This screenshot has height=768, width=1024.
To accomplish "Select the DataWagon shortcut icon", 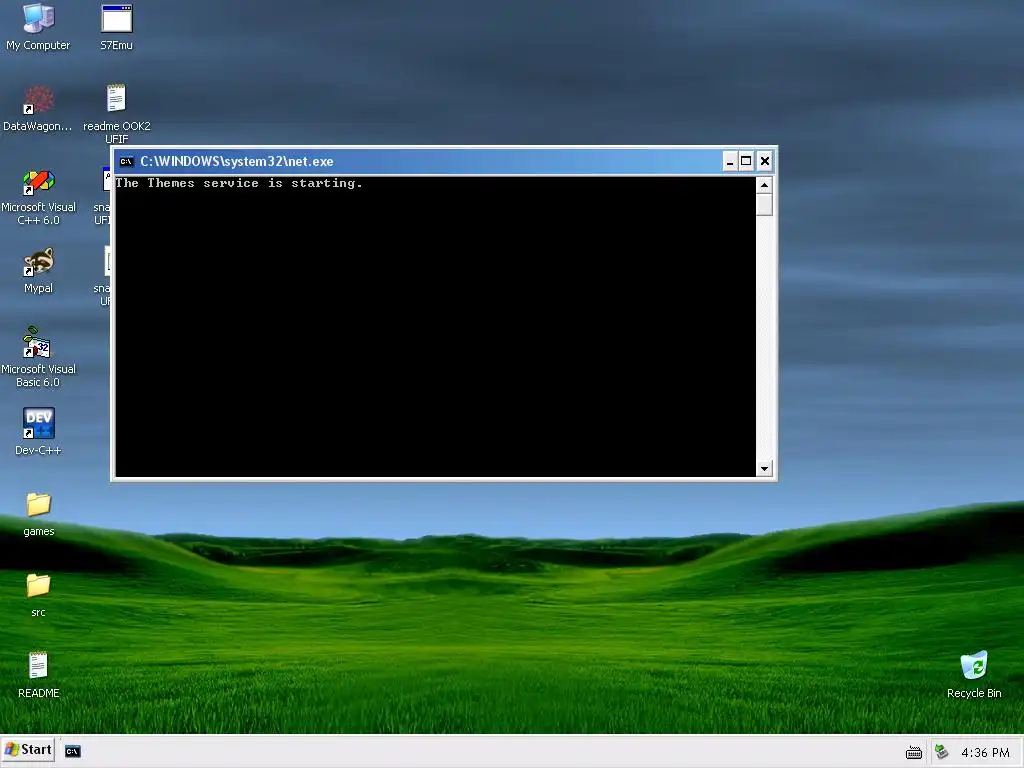I will [38, 108].
